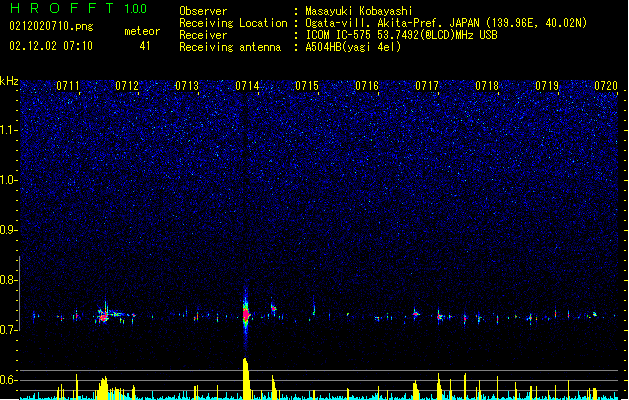Click the 0713 time marker
629x400 pixels.
[x=187, y=86]
